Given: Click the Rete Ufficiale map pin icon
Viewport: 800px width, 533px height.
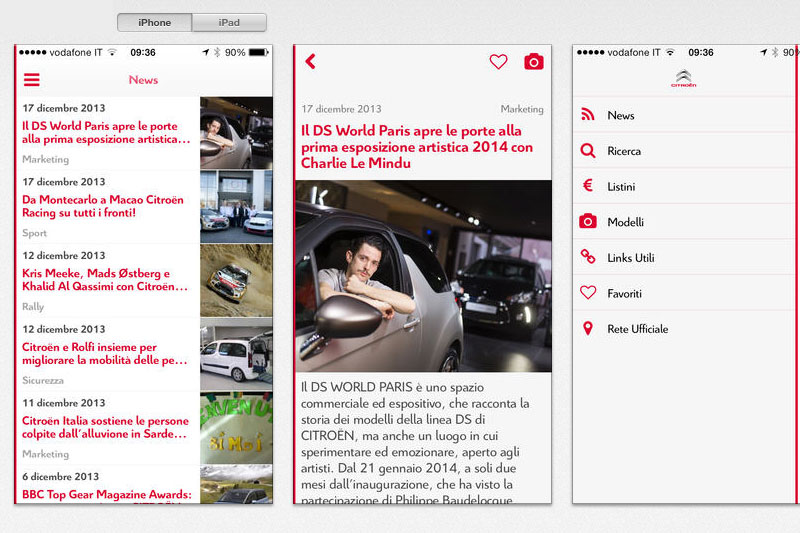Looking at the screenshot, I should 588,329.
